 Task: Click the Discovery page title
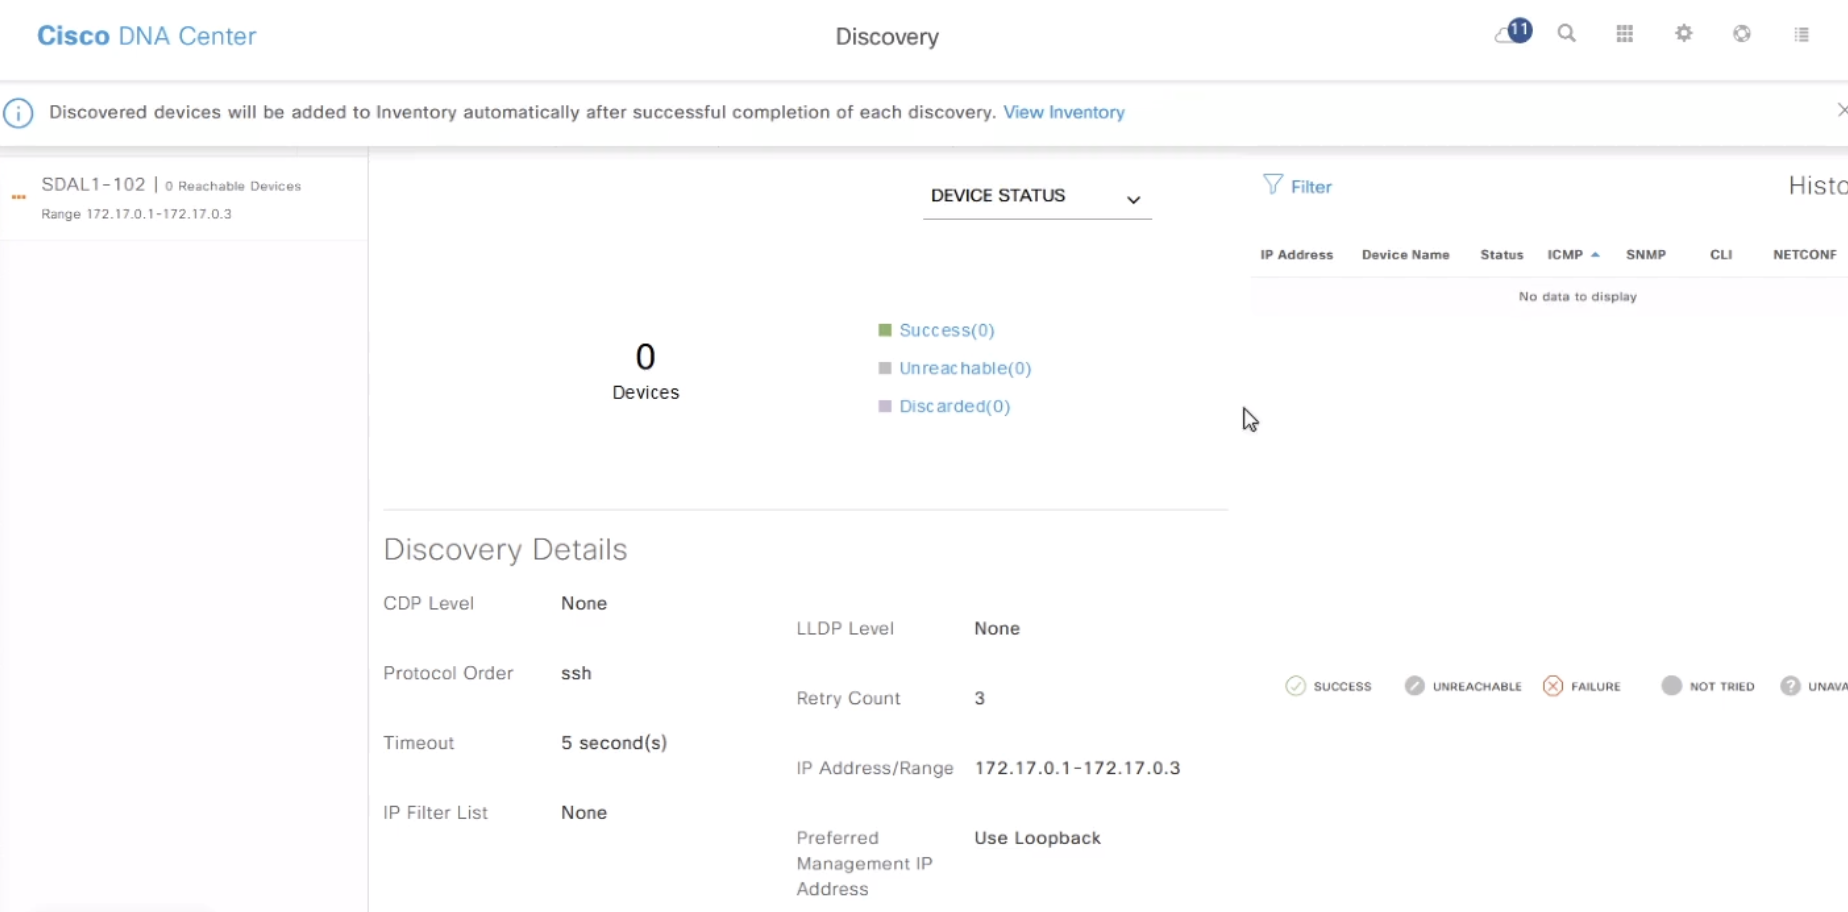click(887, 37)
